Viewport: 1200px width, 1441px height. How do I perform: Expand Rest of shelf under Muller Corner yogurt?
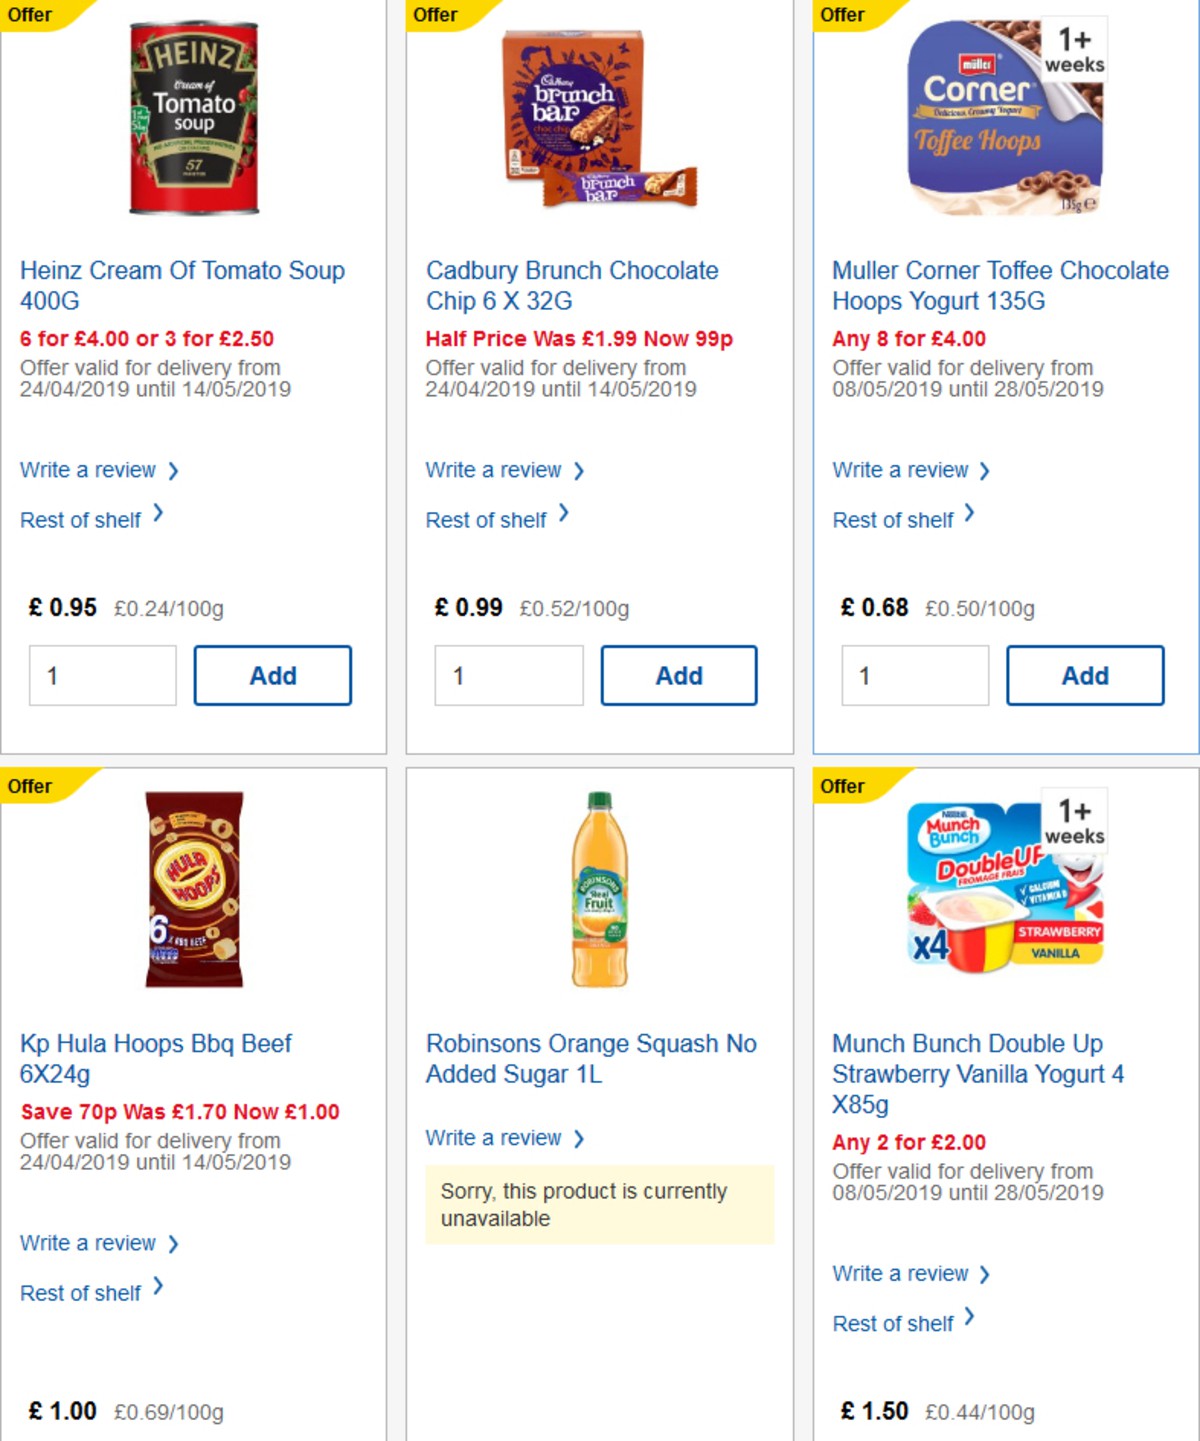(x=893, y=520)
